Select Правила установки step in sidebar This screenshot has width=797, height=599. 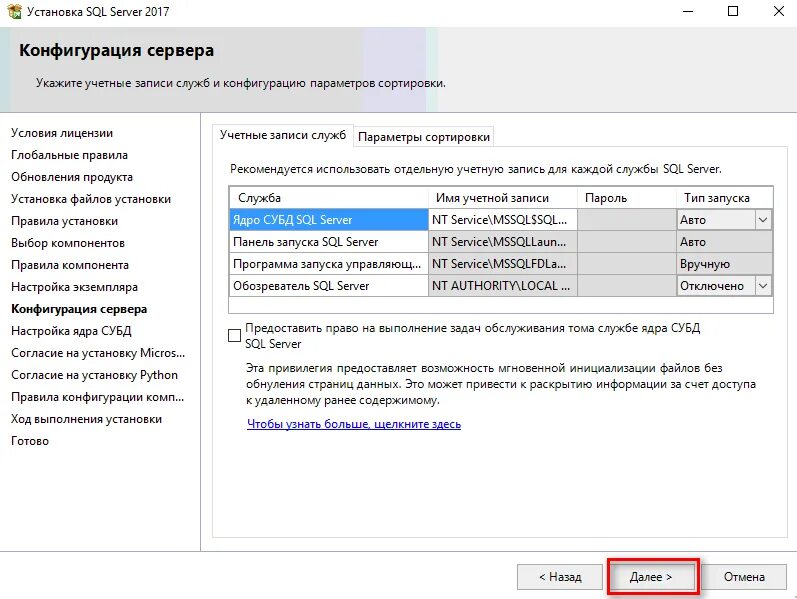[64, 221]
